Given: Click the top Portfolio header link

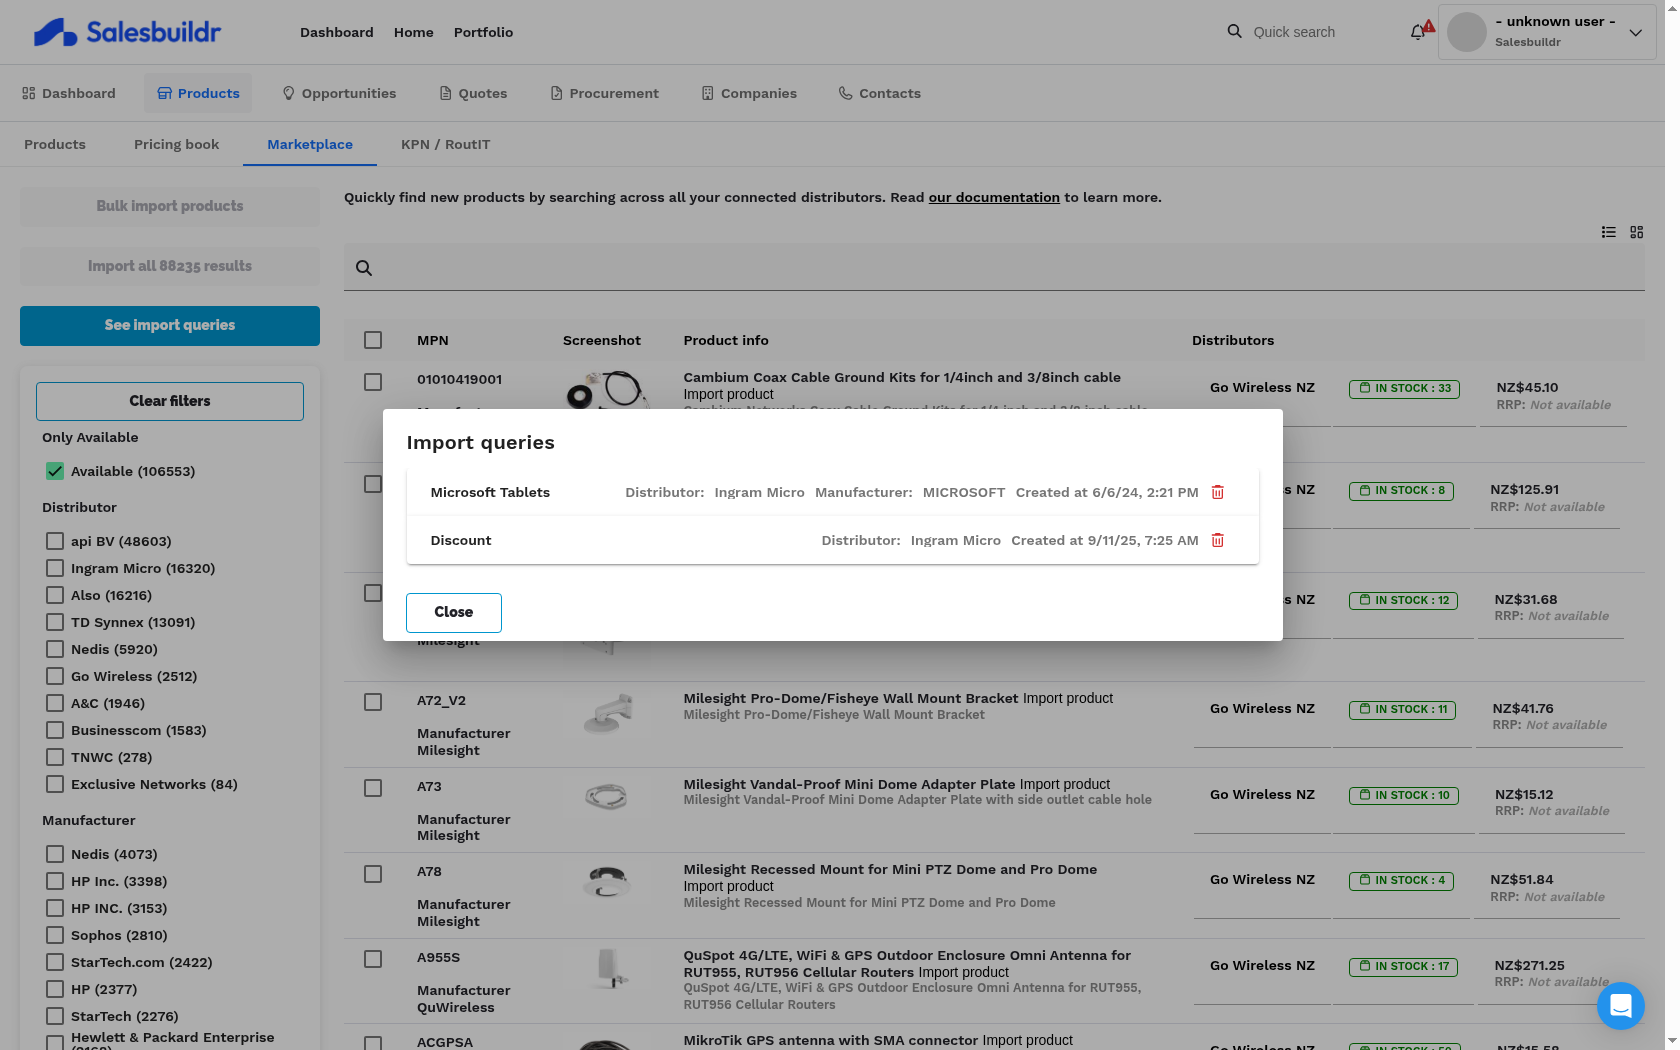Looking at the screenshot, I should [x=483, y=32].
